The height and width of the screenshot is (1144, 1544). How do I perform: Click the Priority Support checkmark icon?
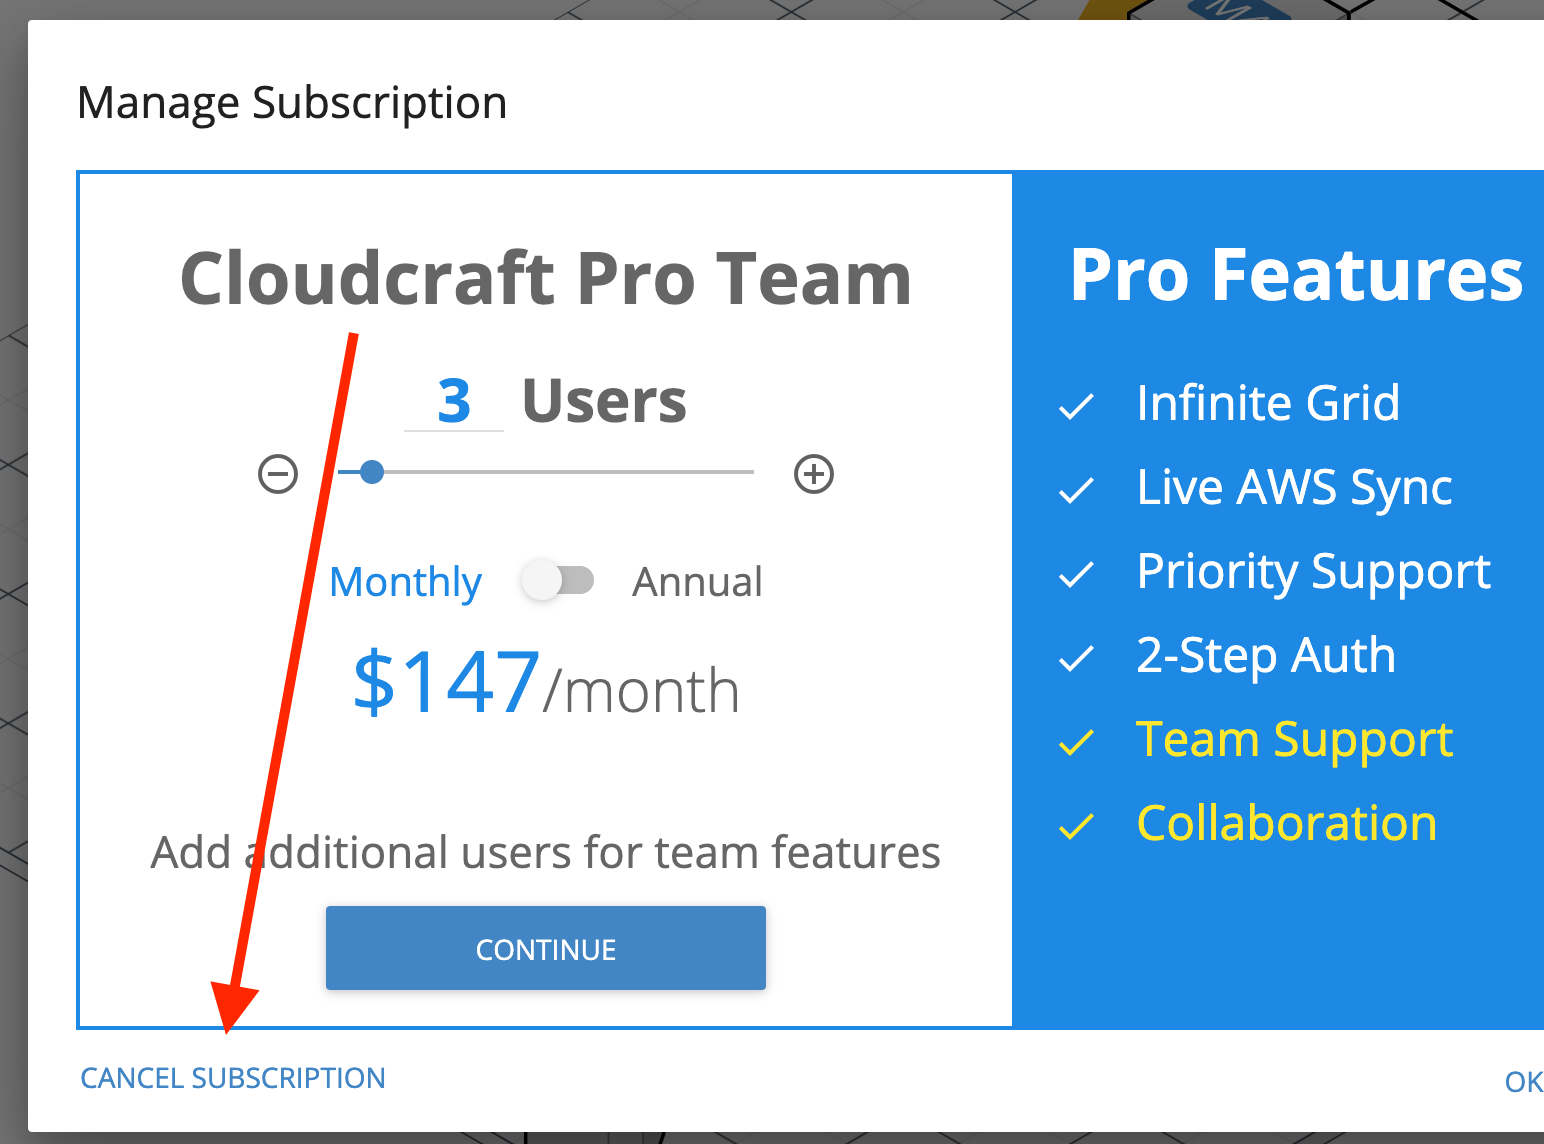pos(1076,574)
